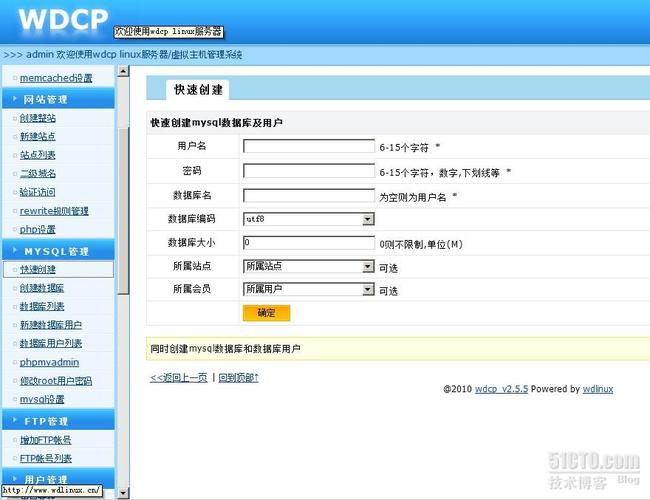The height and width of the screenshot is (500, 650).
Task: Open the 所属站点 dropdown
Action: click(x=309, y=266)
